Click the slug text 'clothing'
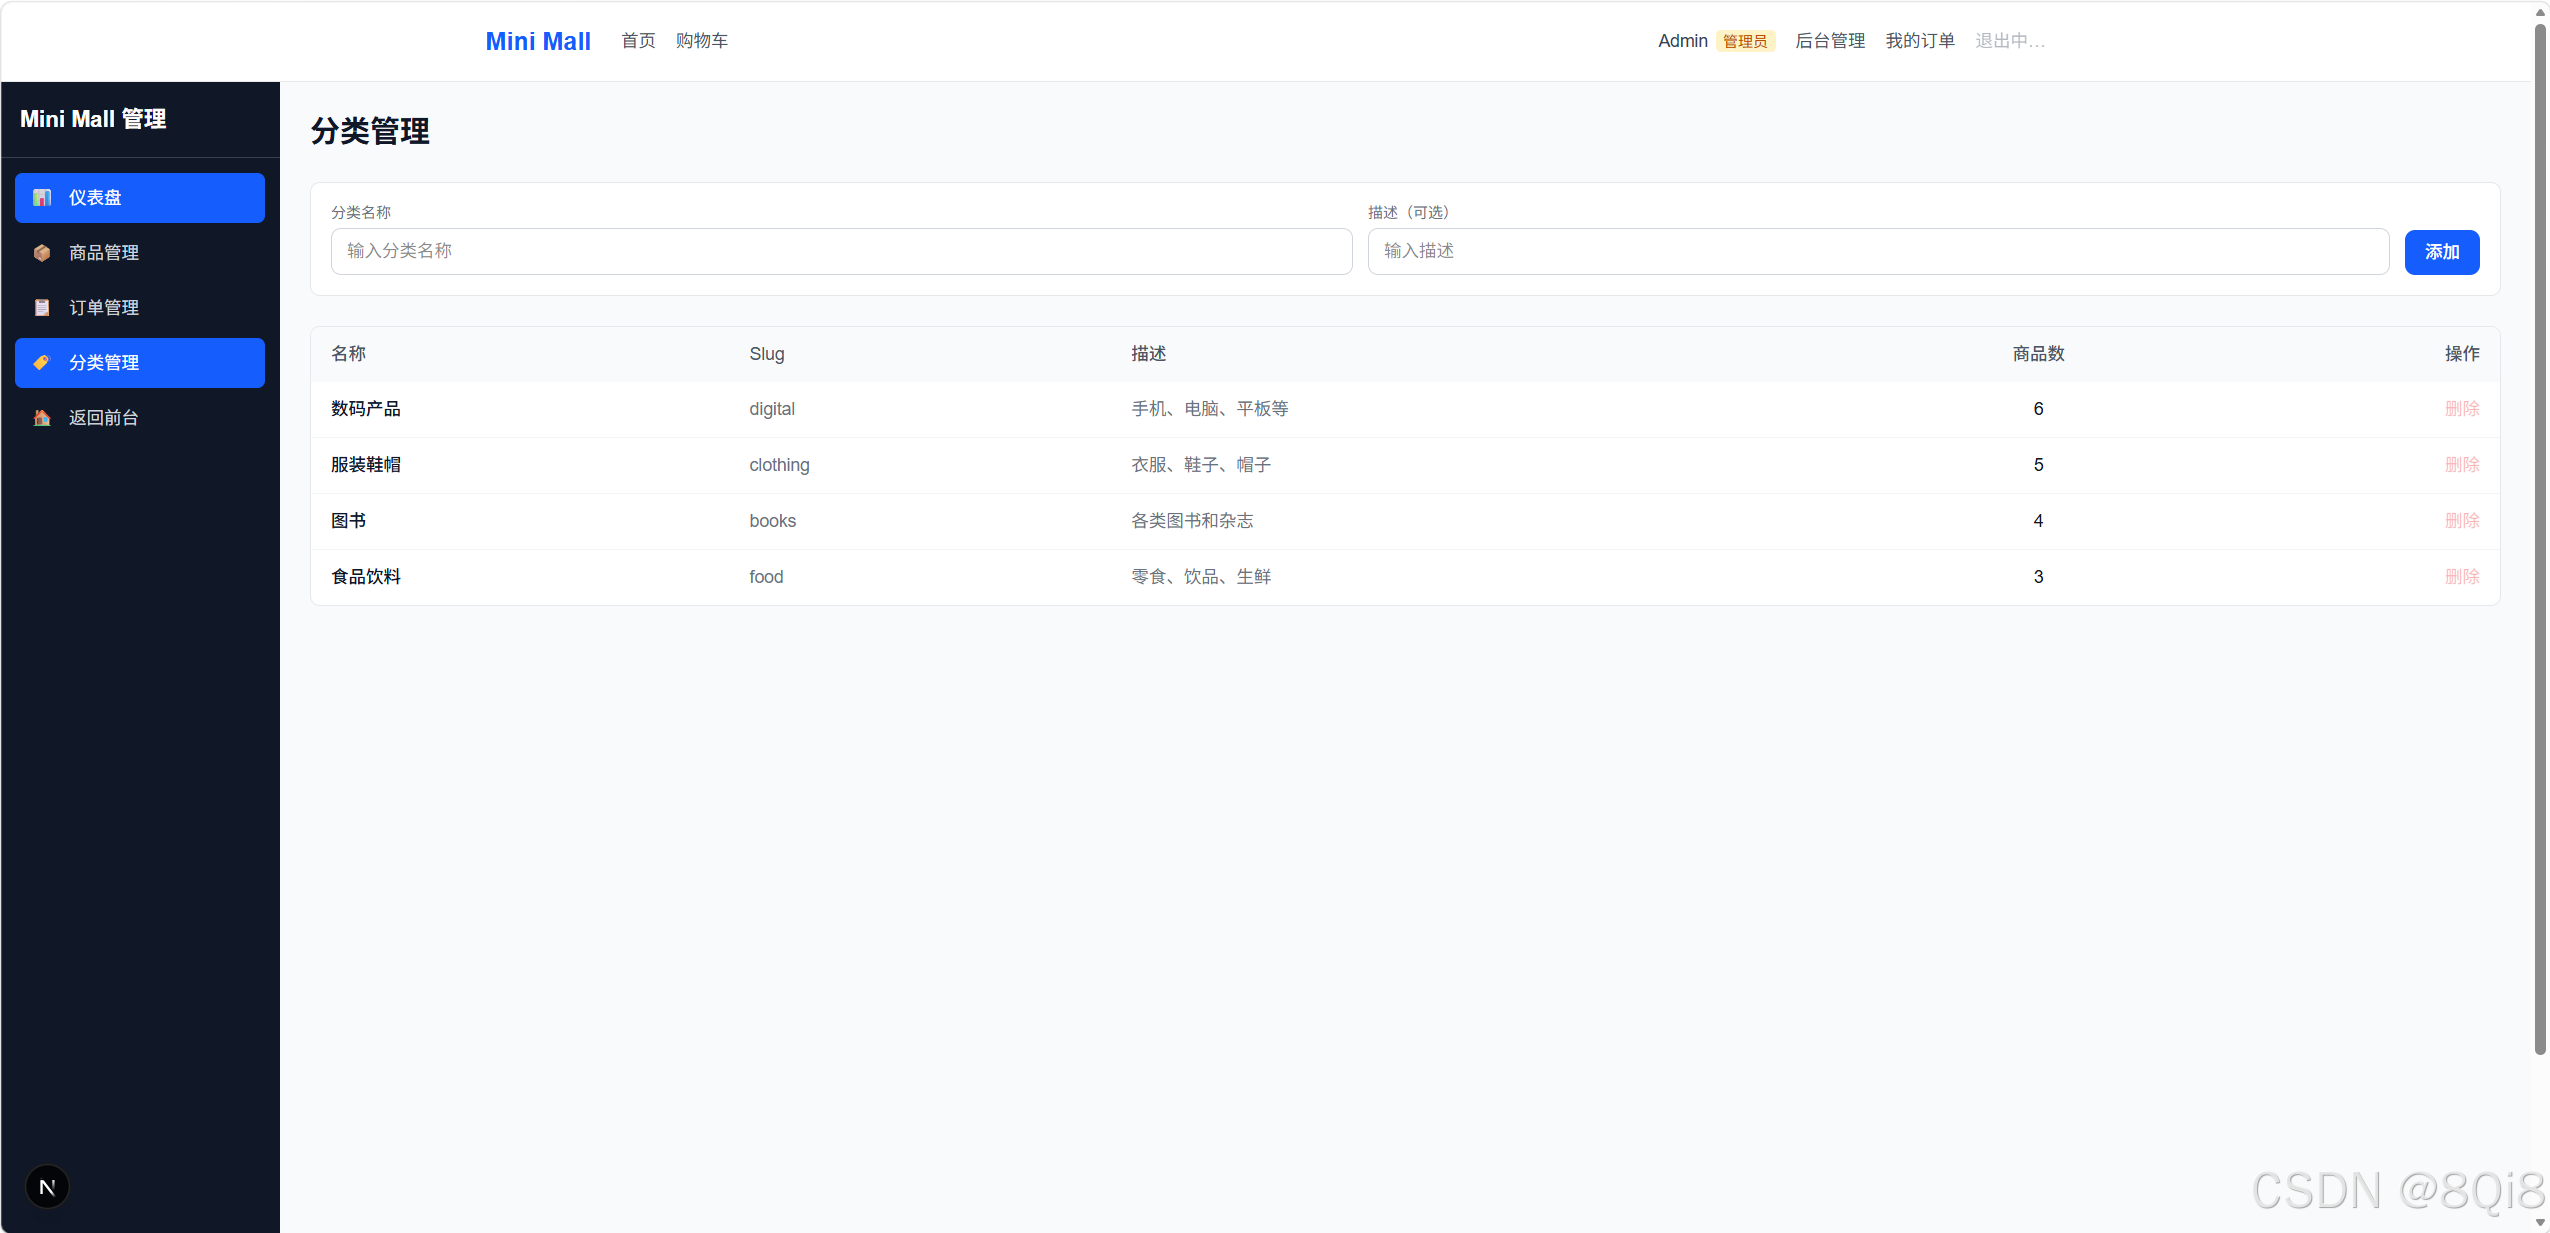The width and height of the screenshot is (2550, 1233). [x=779, y=465]
